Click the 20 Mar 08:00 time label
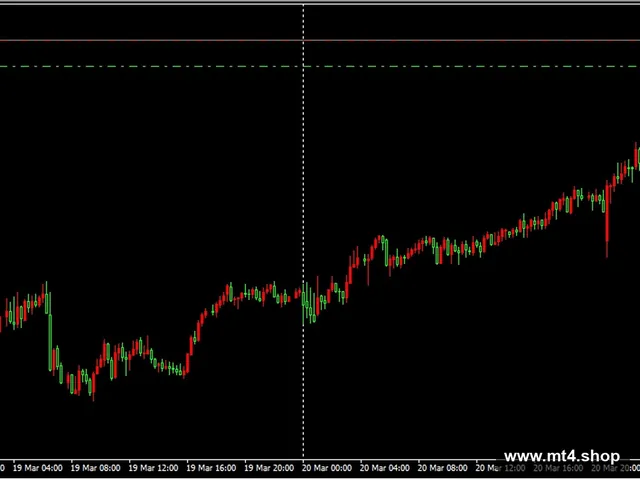This screenshot has width=640, height=480. tap(443, 468)
